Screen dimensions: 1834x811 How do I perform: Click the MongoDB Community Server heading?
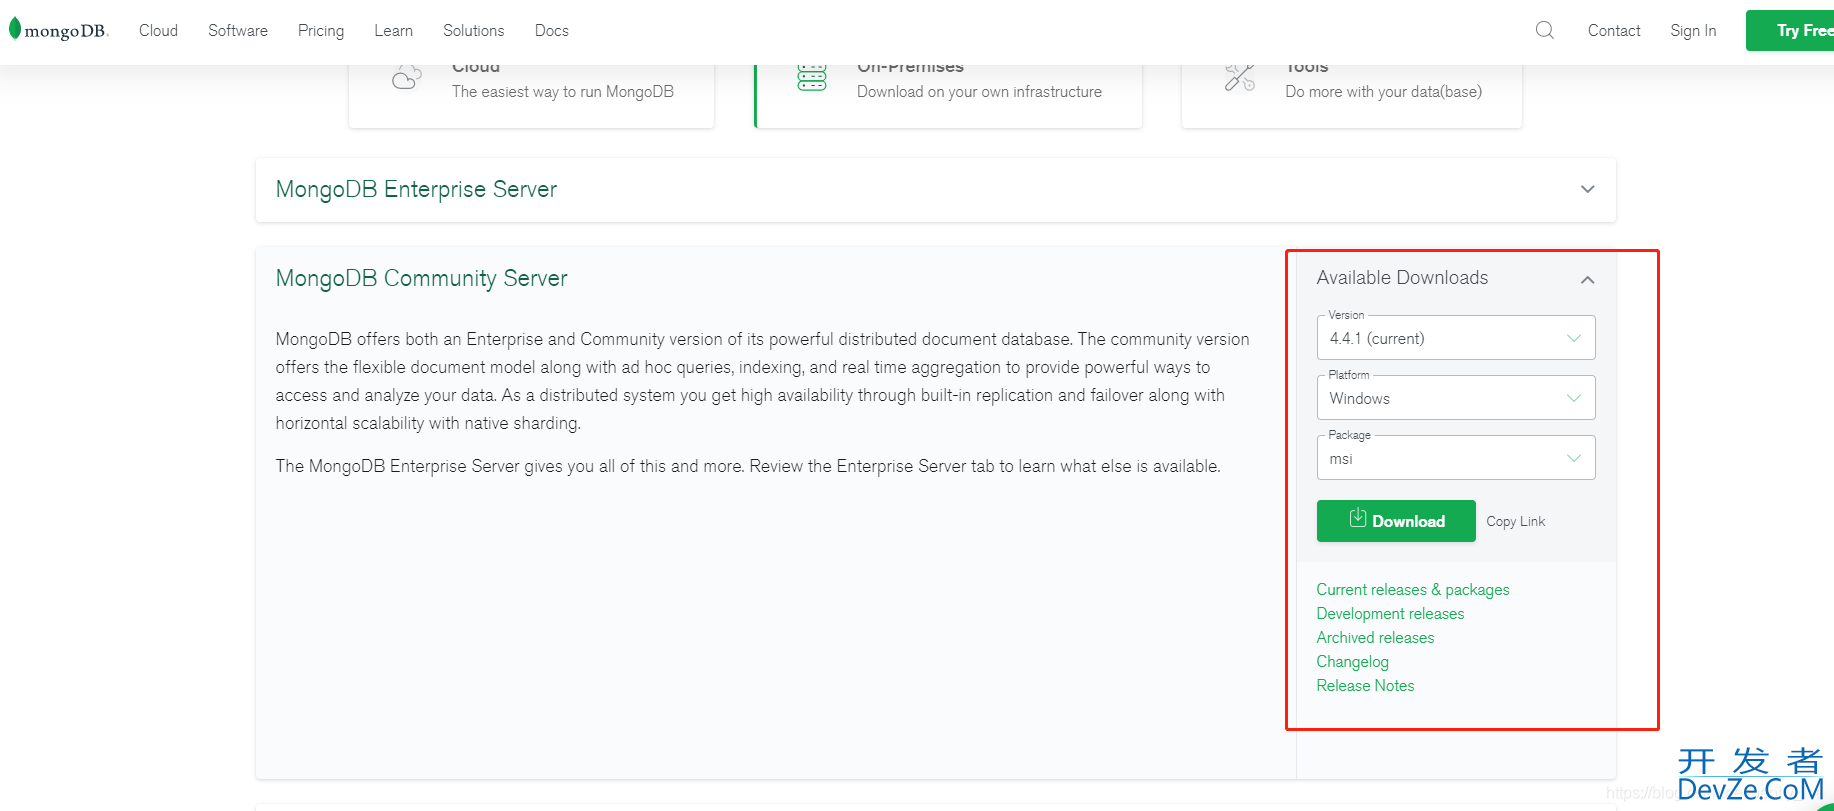(421, 278)
